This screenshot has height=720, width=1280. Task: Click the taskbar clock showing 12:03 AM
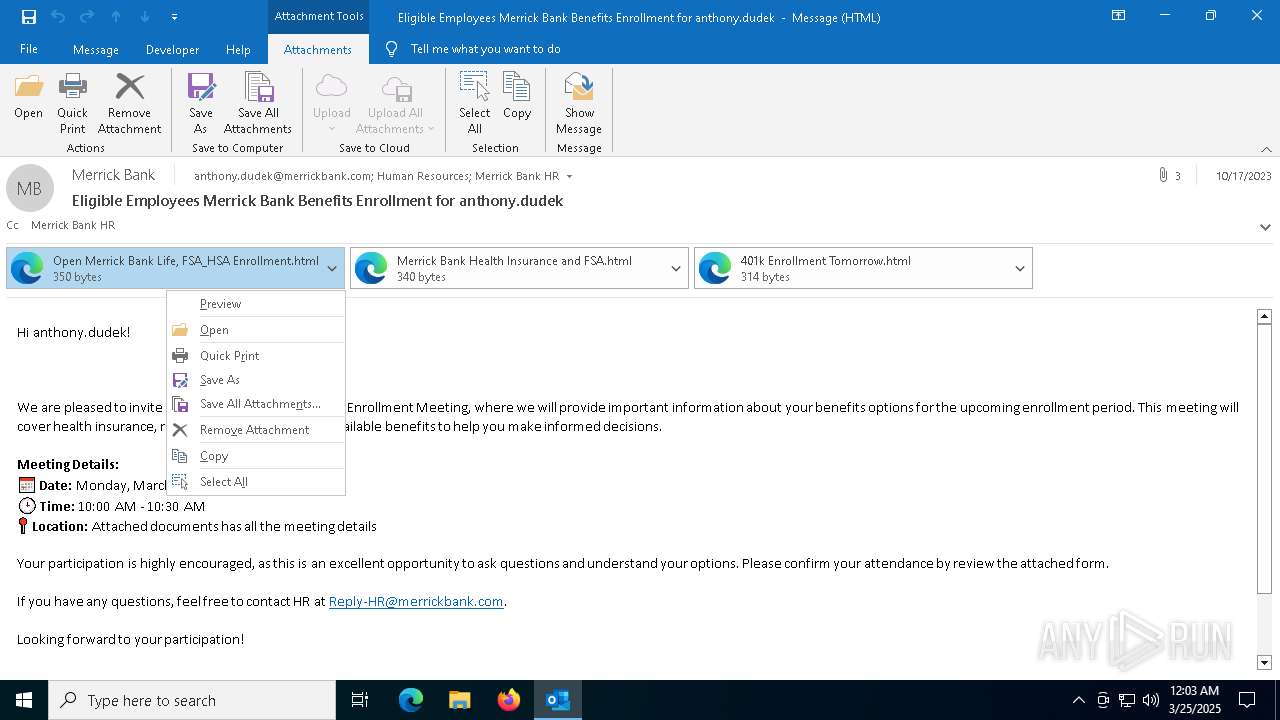point(1193,700)
